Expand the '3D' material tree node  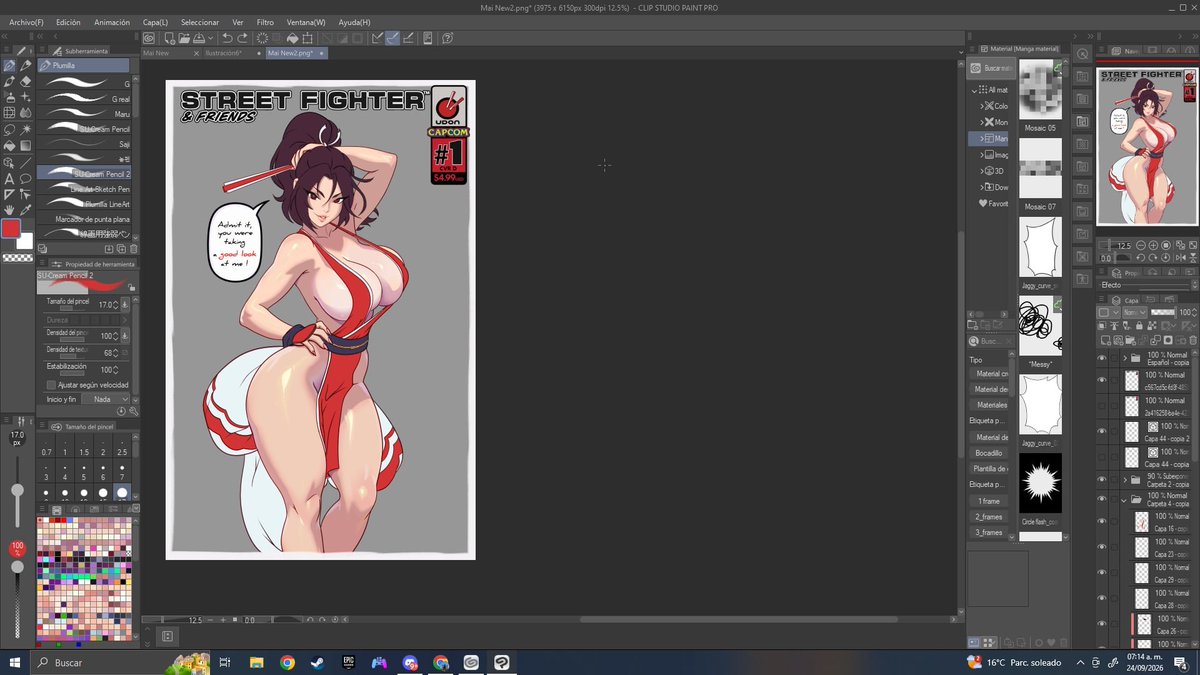(x=982, y=171)
